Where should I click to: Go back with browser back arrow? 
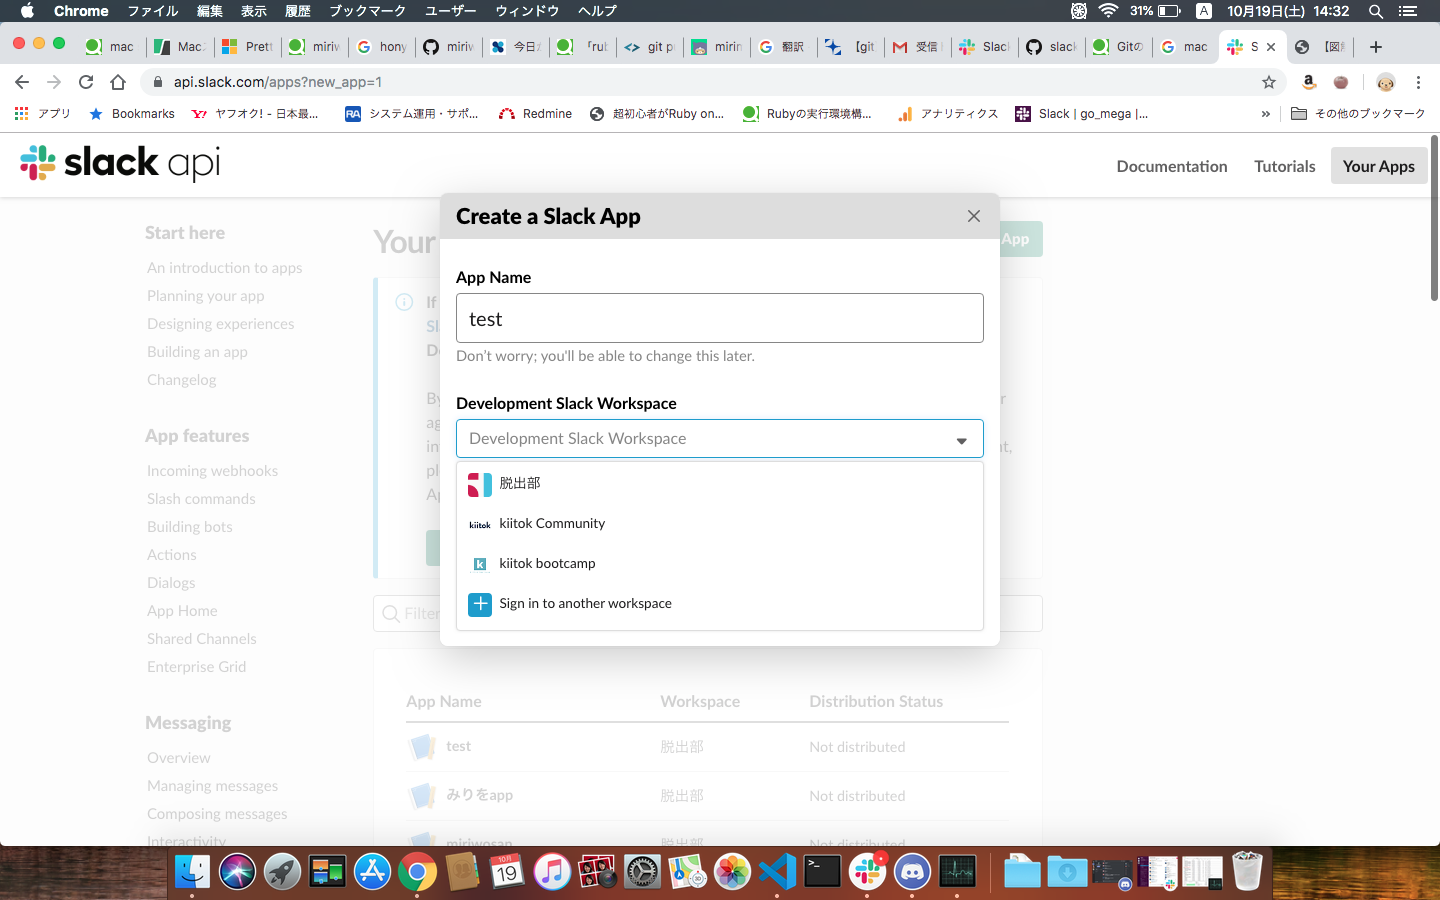pos(22,82)
